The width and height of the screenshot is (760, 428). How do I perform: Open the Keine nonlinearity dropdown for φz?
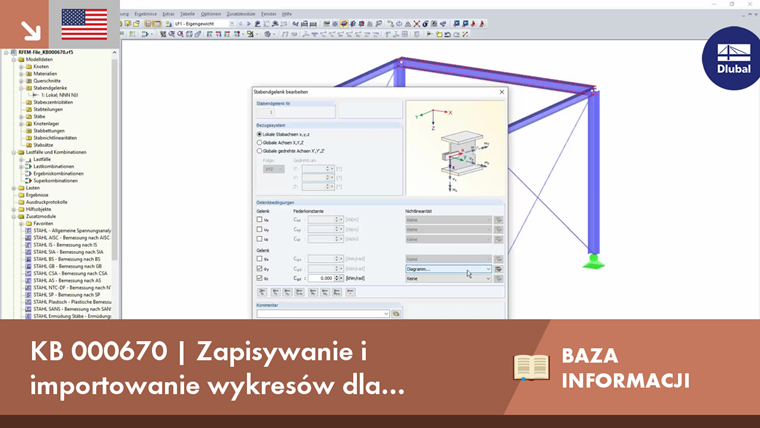pos(448,279)
